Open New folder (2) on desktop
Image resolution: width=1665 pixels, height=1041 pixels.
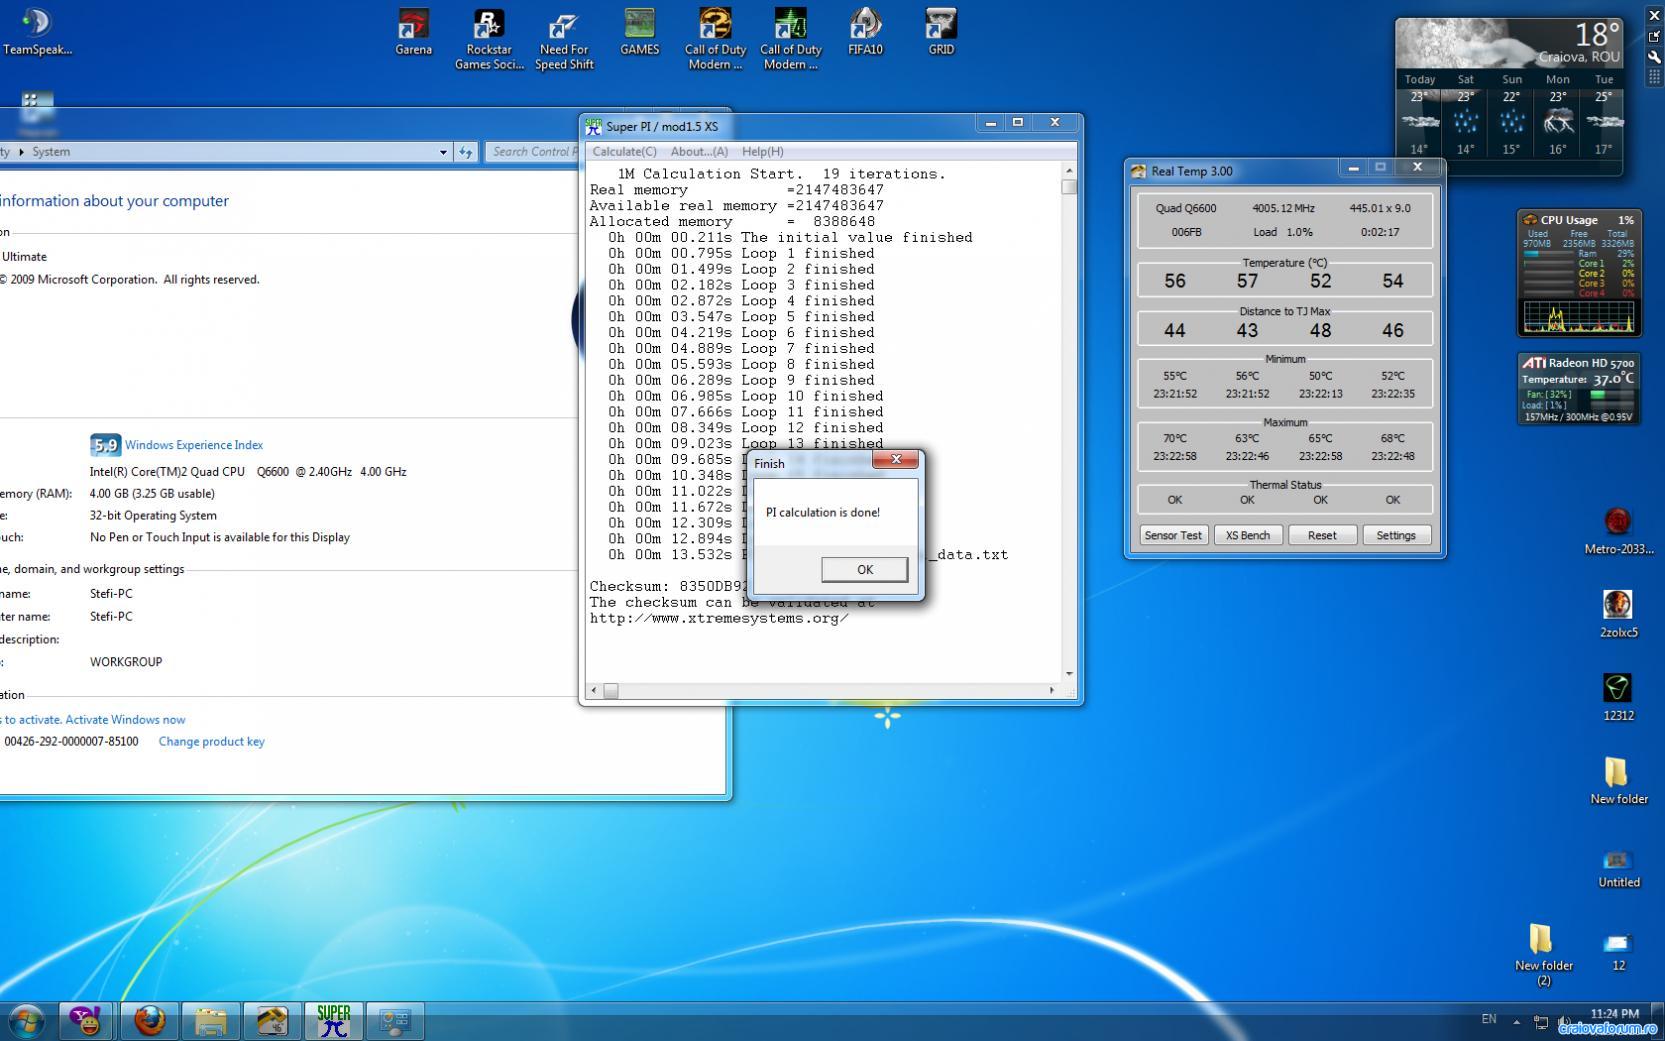coord(1543,955)
